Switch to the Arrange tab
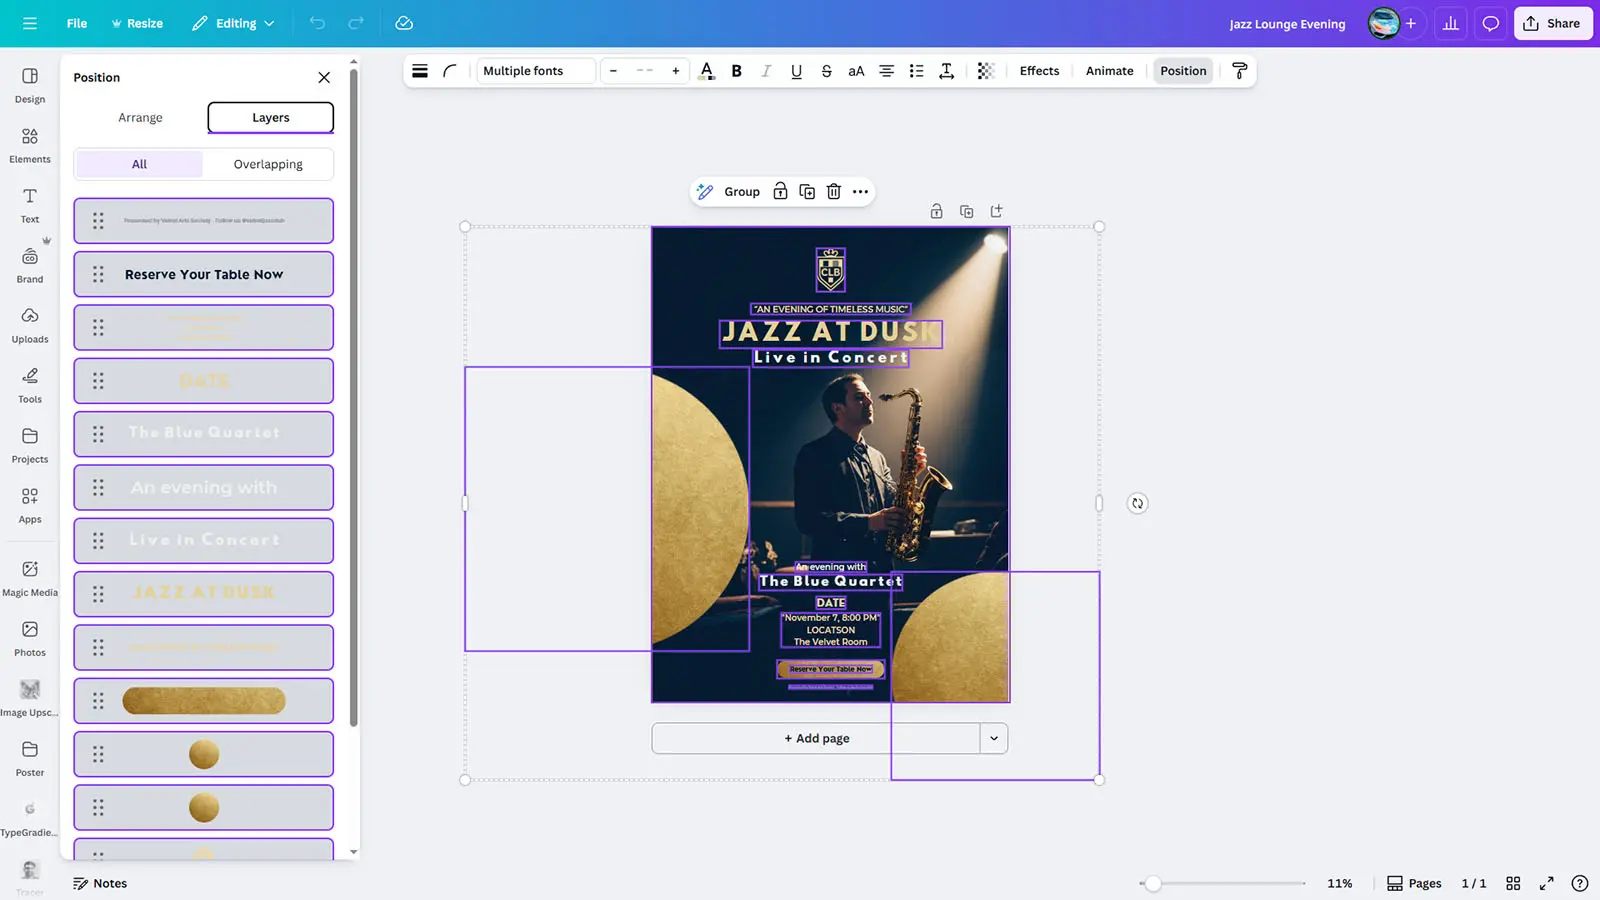This screenshot has width=1600, height=900. 140,118
